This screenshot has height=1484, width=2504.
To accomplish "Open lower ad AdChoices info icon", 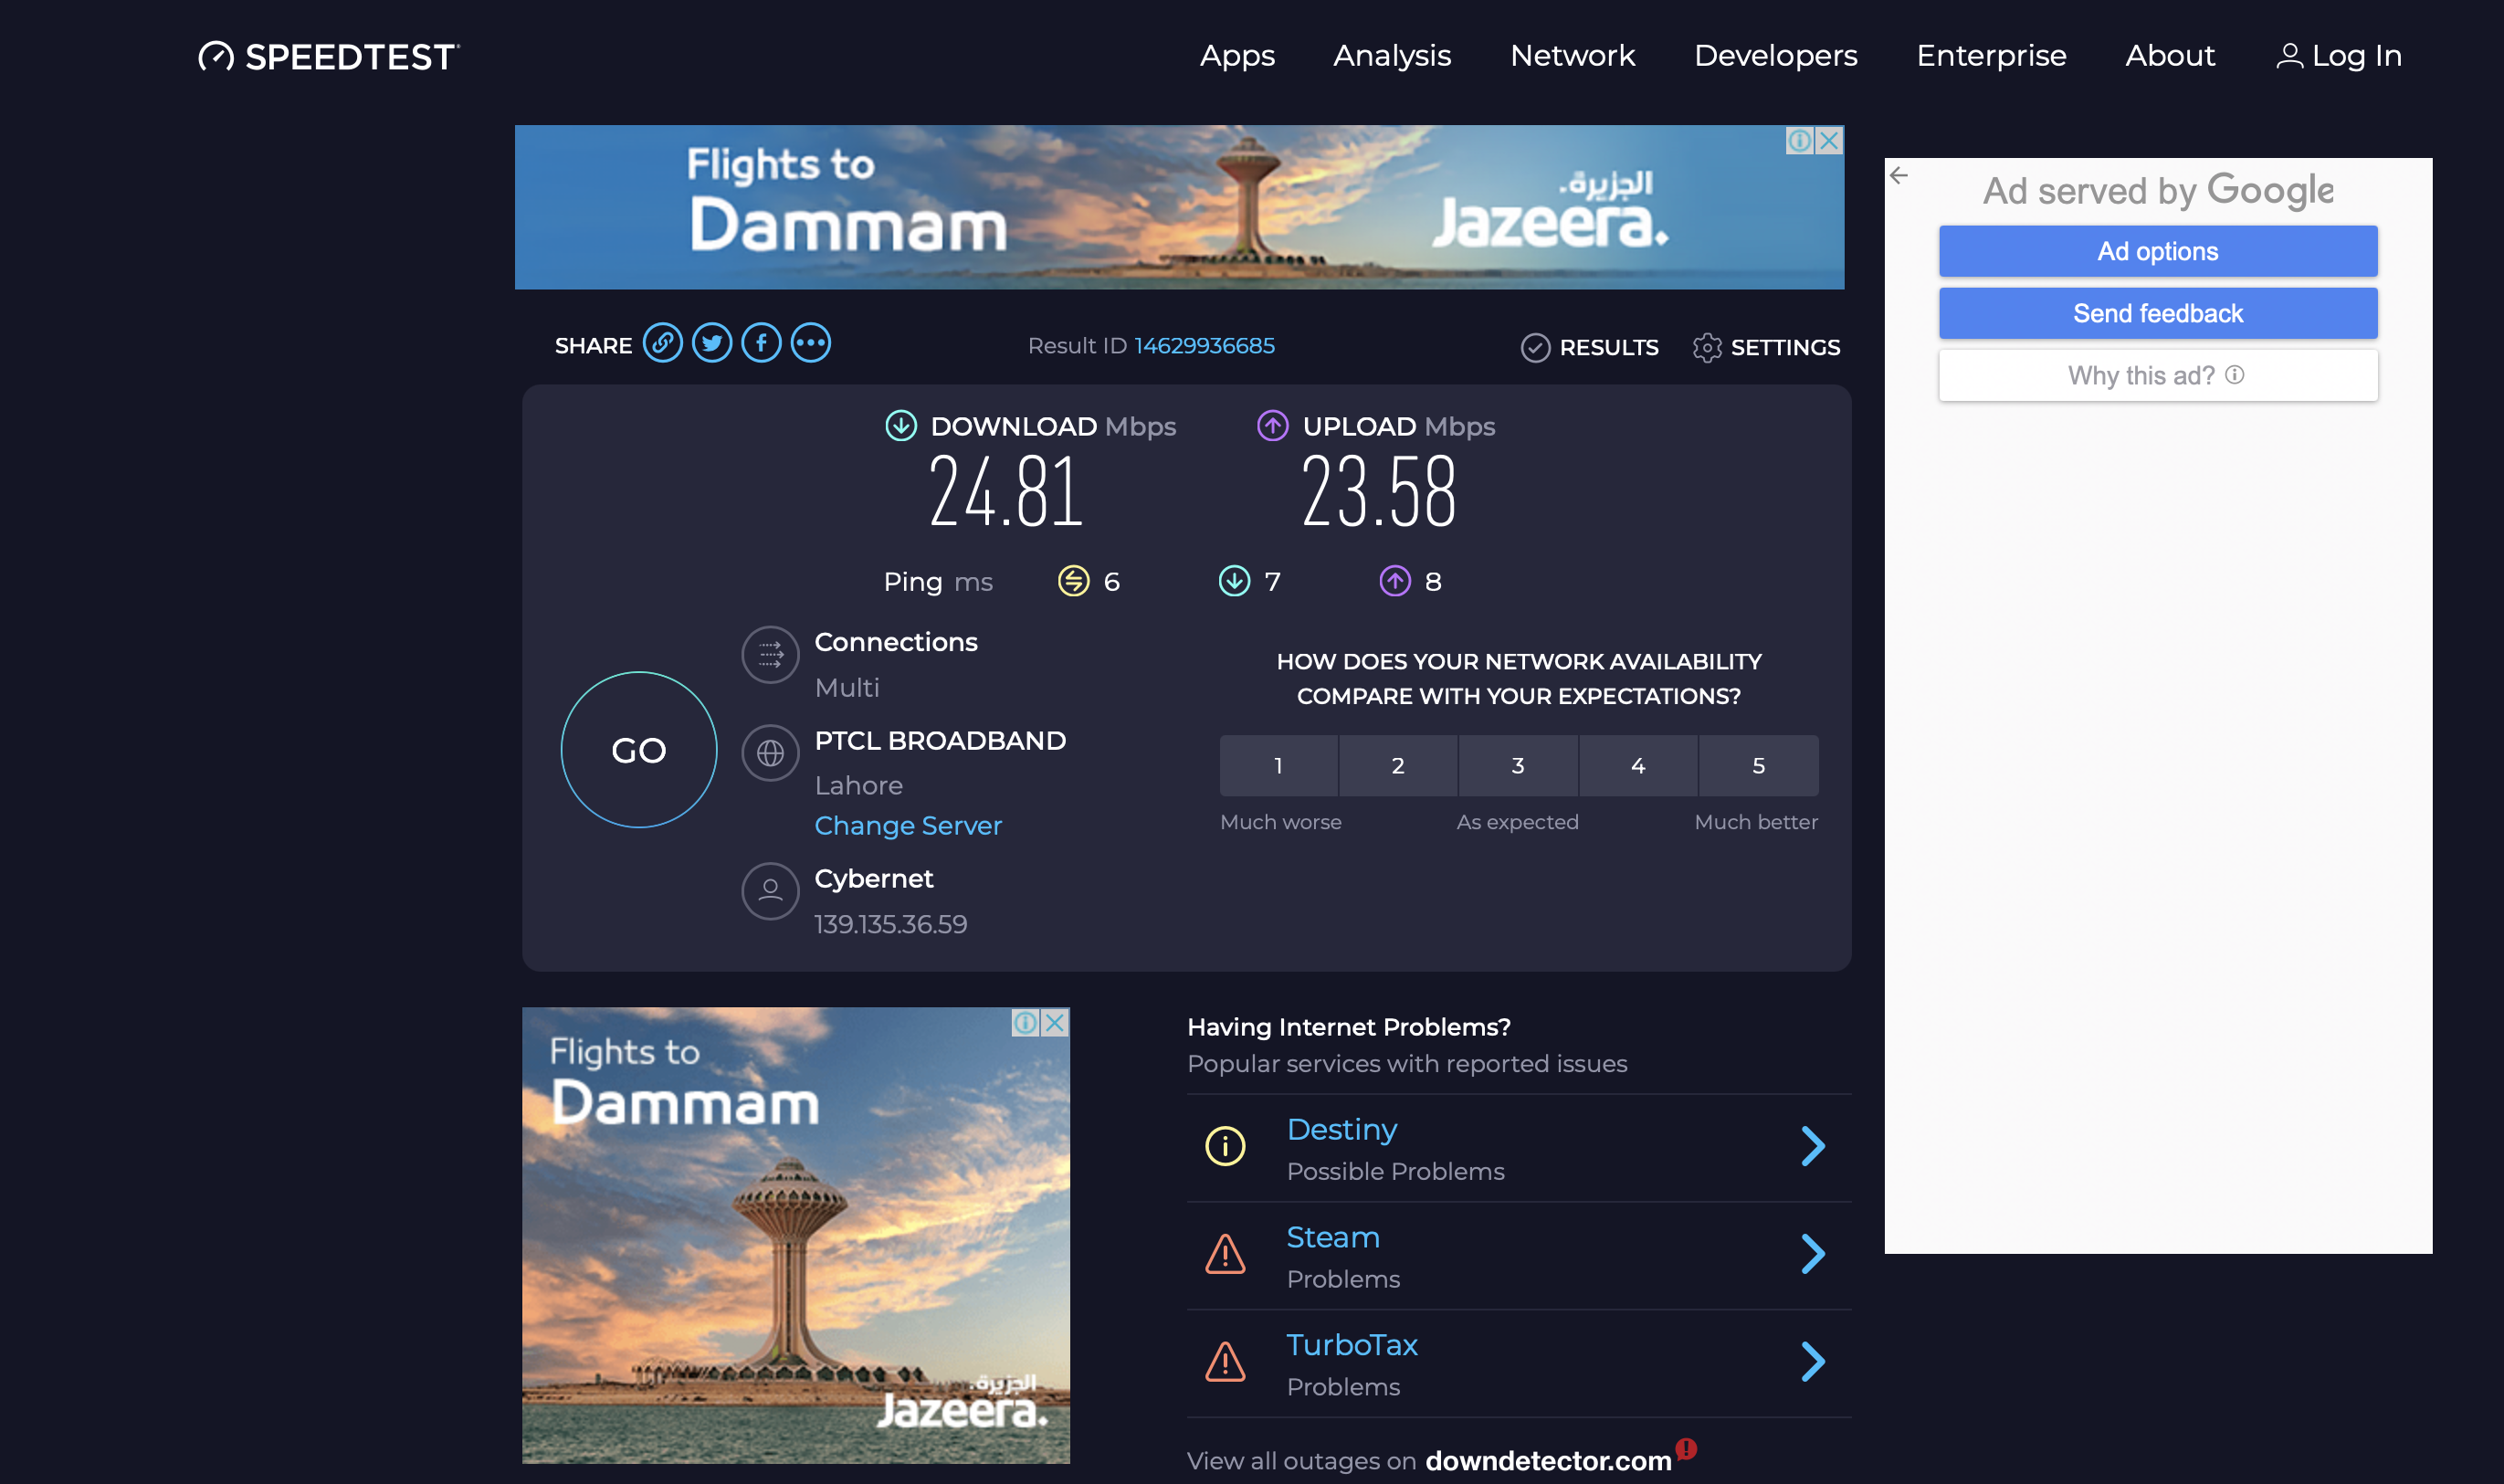I will pyautogui.click(x=1026, y=1023).
